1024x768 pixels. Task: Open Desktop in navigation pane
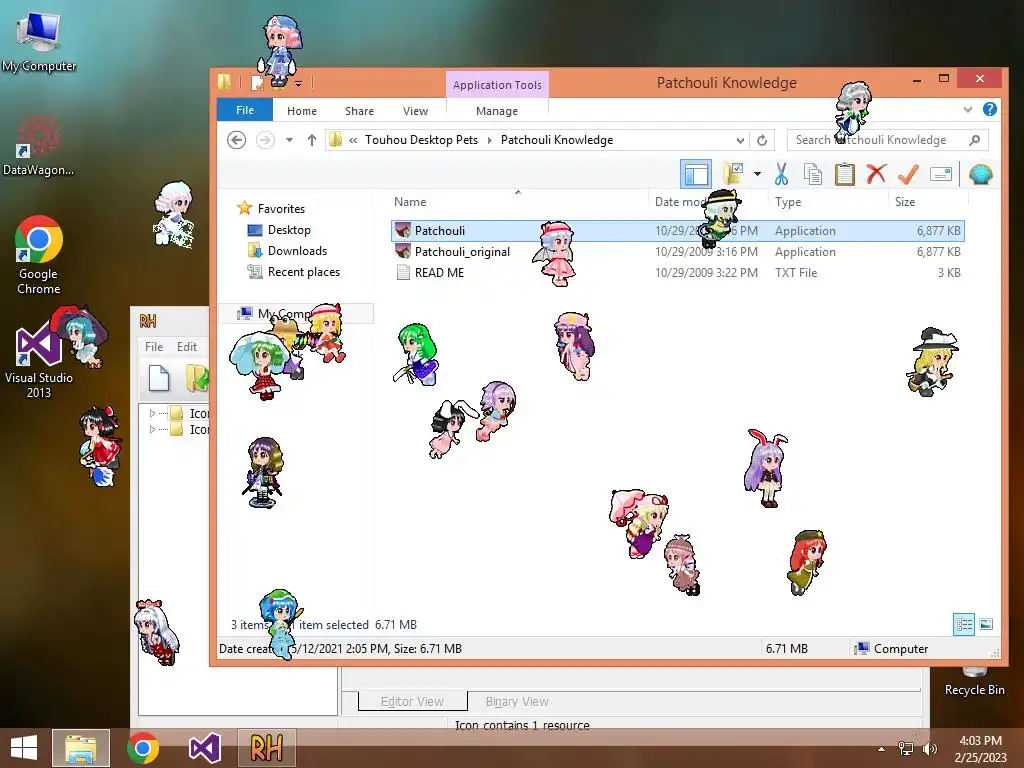[x=289, y=230]
